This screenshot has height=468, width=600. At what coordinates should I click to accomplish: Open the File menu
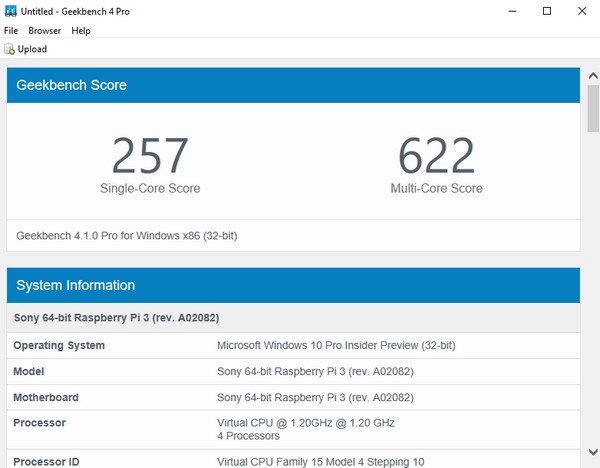(11, 31)
